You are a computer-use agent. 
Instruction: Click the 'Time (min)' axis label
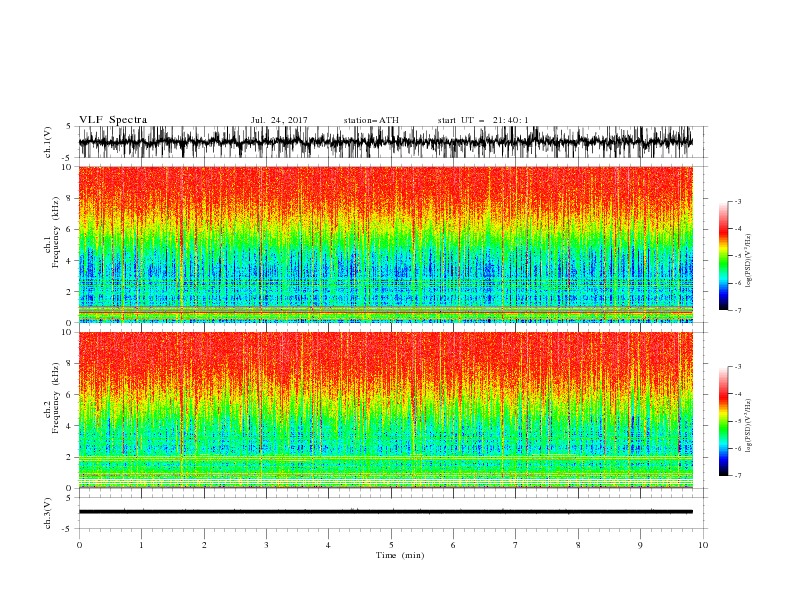click(x=400, y=555)
